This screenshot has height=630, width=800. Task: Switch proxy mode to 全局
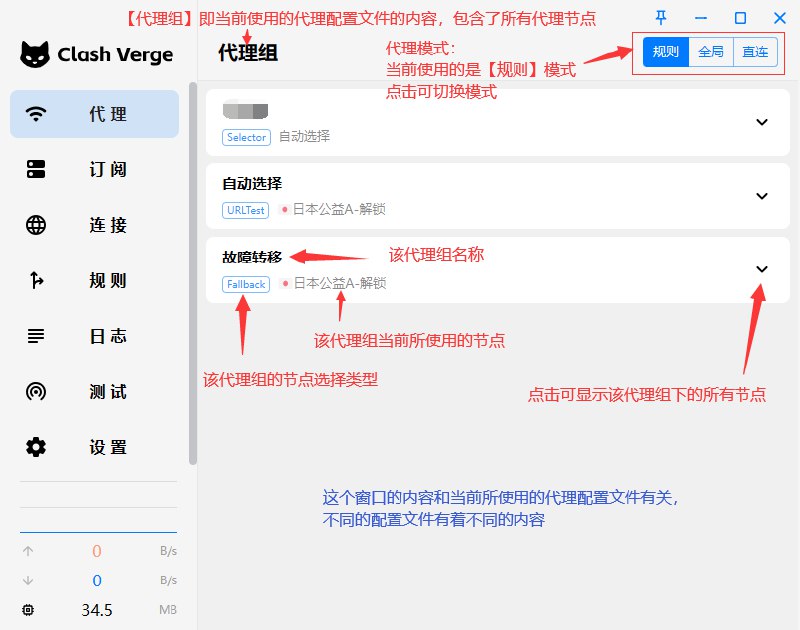point(711,52)
